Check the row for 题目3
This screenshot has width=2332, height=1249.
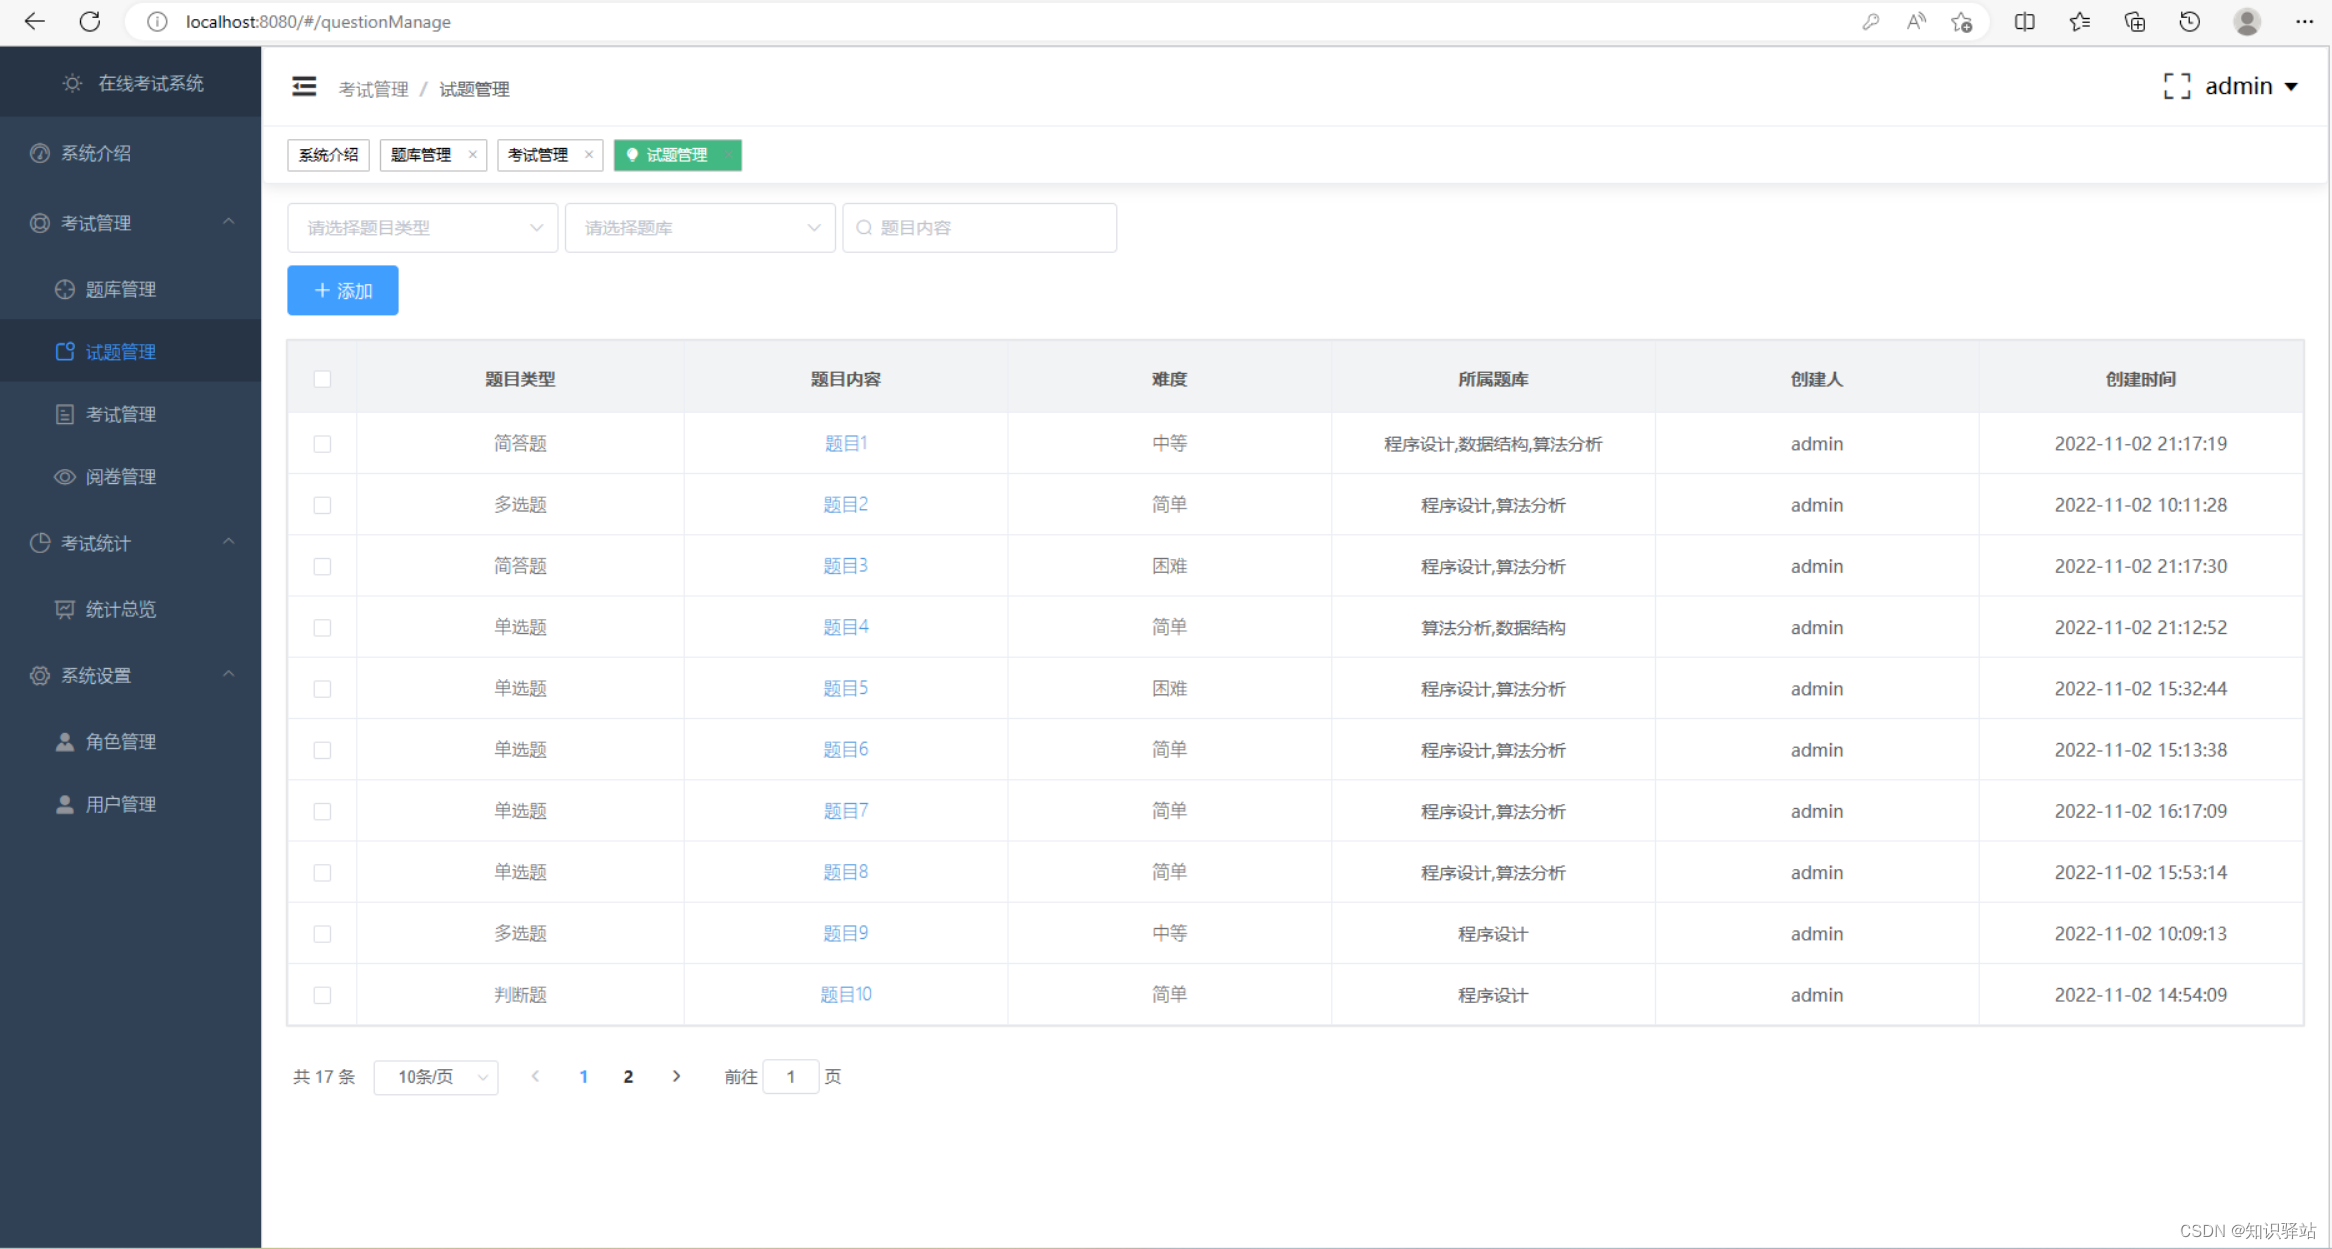322,566
